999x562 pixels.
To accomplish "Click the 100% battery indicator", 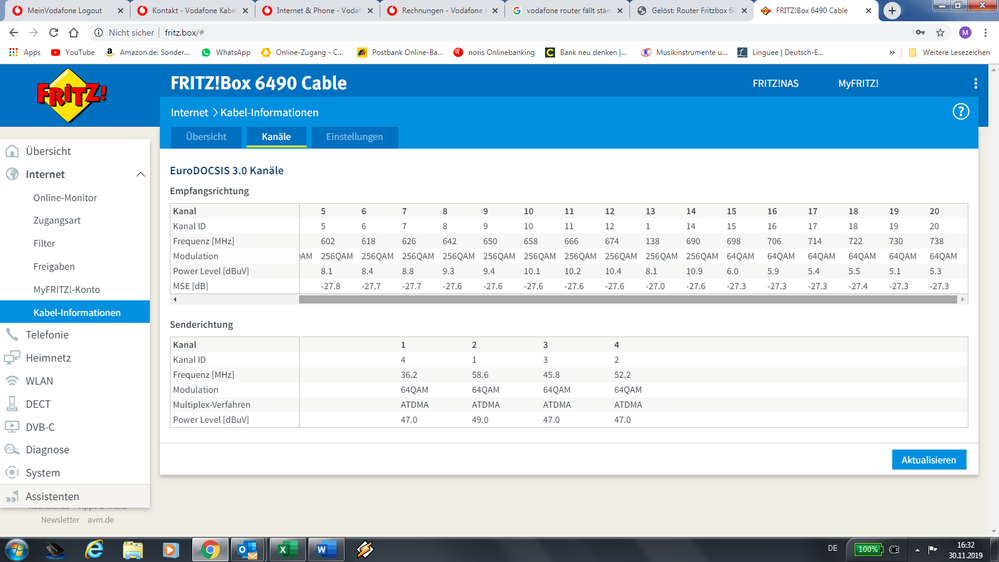I will pos(867,549).
